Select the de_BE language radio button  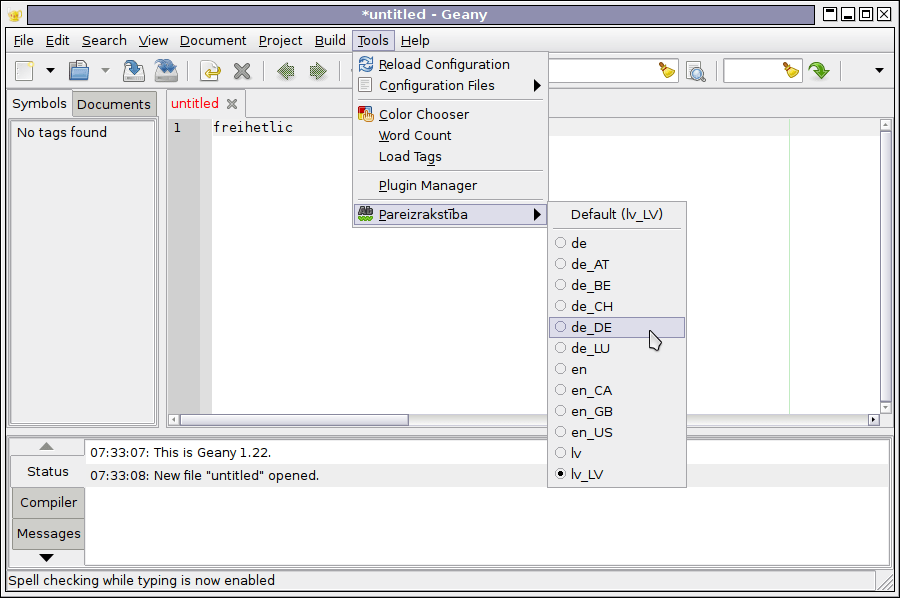point(560,285)
